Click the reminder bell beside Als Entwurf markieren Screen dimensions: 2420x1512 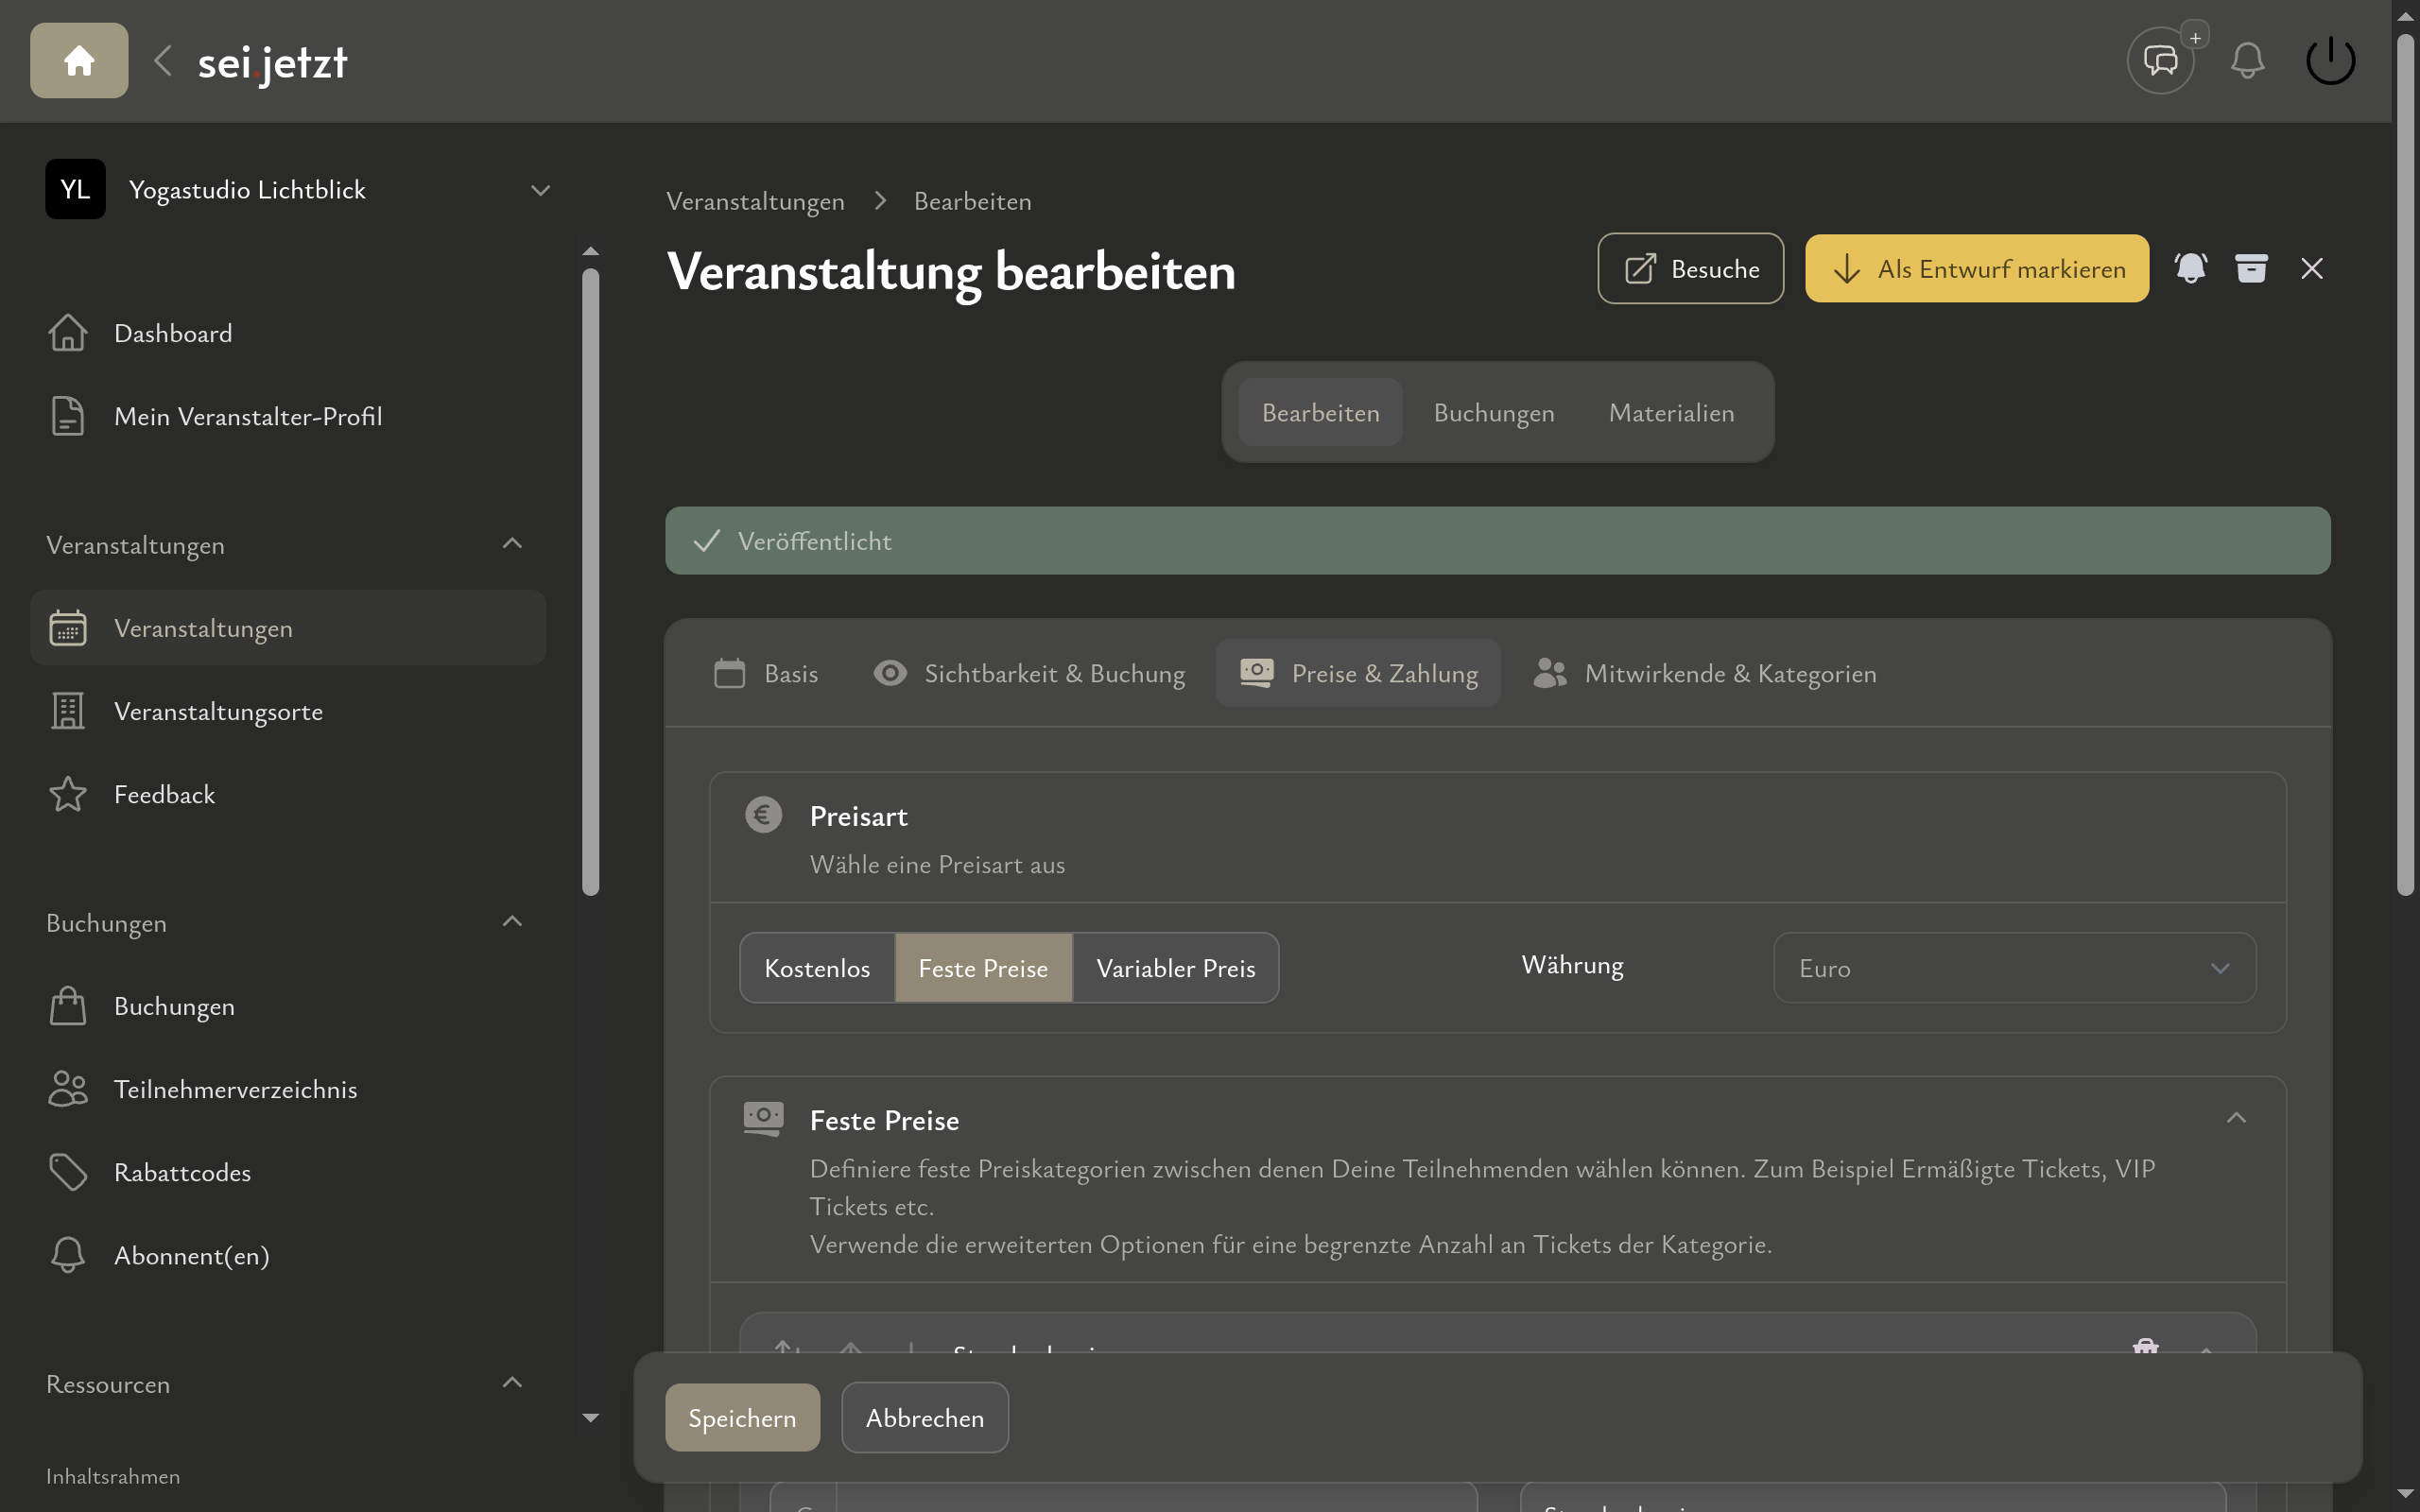2191,268
